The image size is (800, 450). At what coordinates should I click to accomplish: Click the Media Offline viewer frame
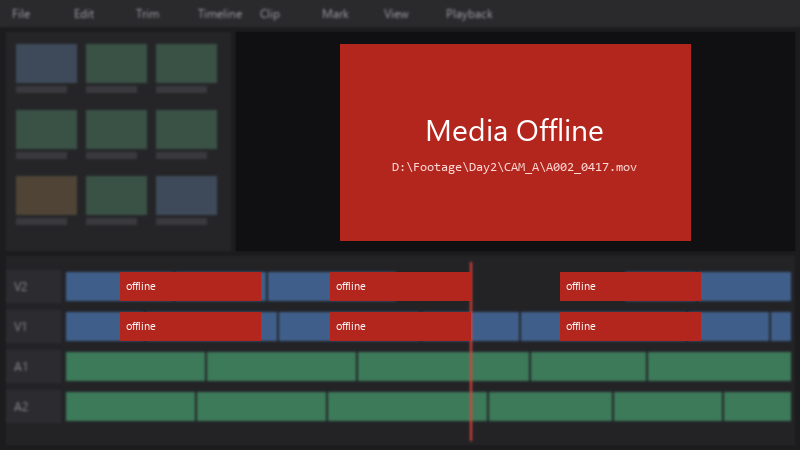point(515,142)
